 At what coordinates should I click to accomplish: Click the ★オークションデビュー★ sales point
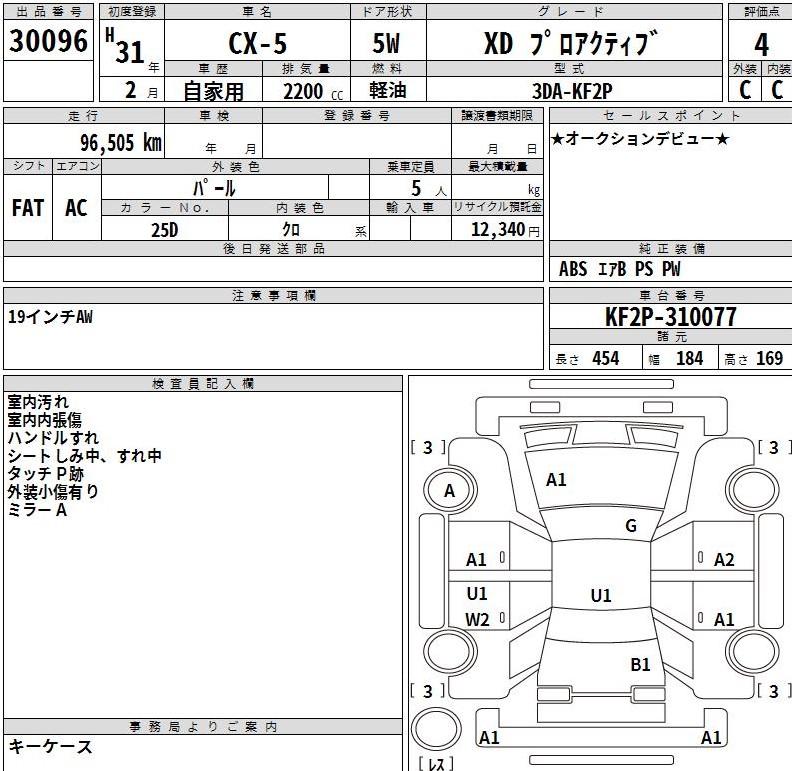639,138
